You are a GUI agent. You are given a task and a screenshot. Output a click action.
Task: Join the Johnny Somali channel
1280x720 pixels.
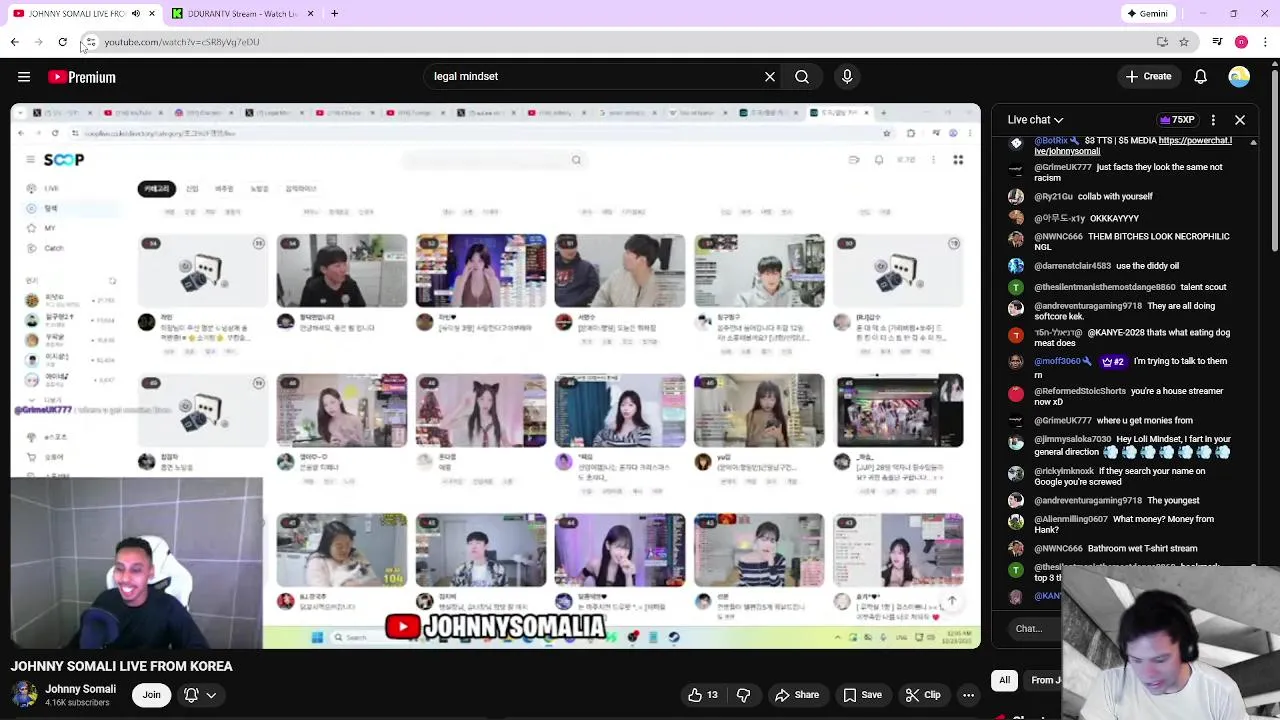tap(151, 695)
